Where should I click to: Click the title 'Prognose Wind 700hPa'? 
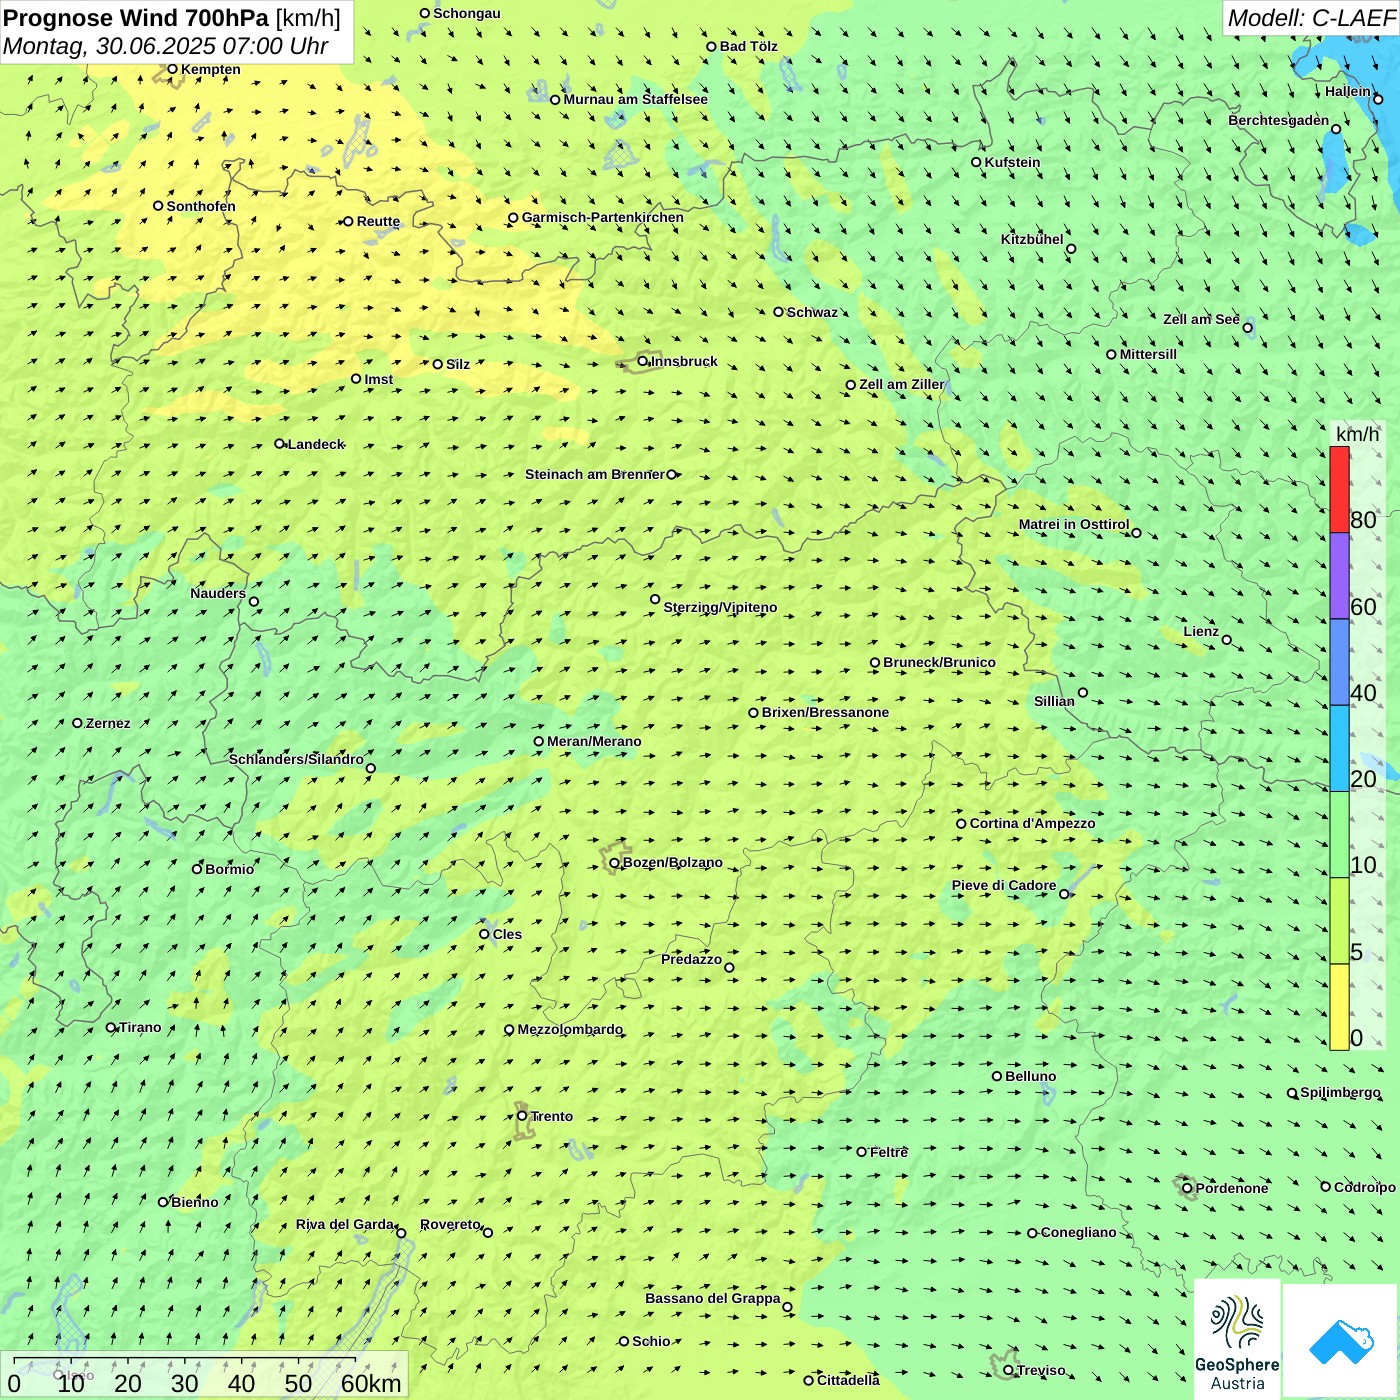[136, 17]
